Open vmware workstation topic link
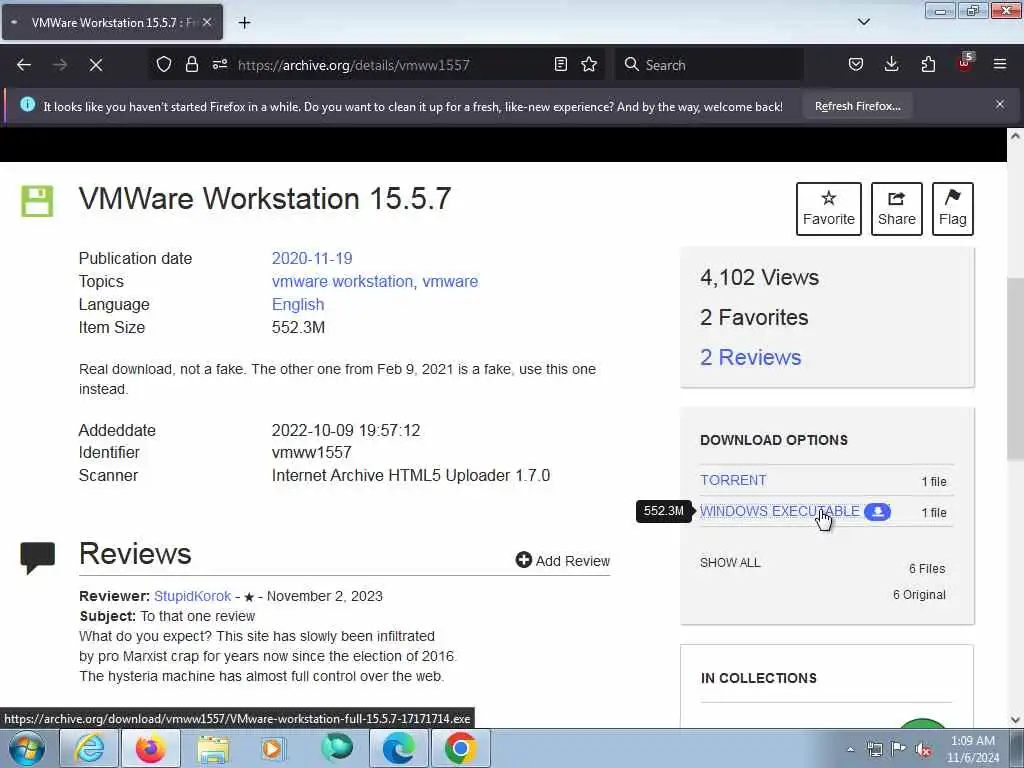 point(342,281)
